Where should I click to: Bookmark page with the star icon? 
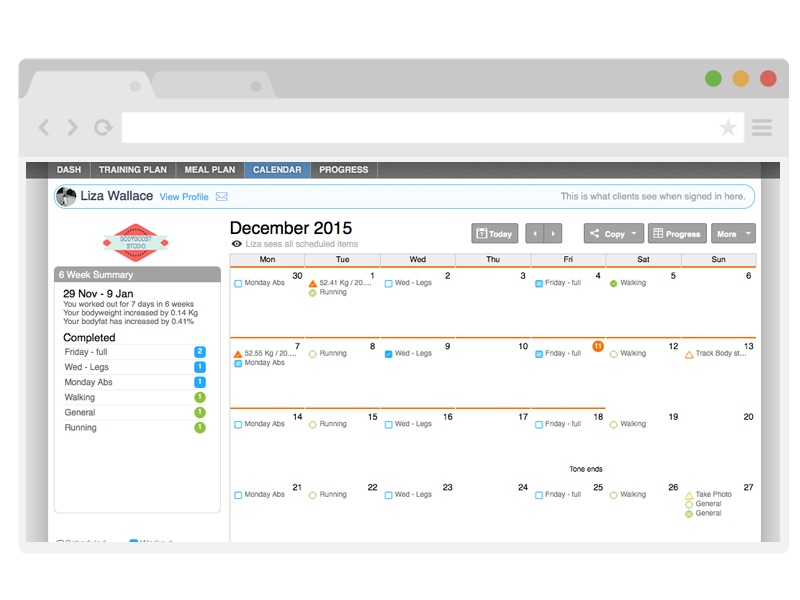coord(728,127)
